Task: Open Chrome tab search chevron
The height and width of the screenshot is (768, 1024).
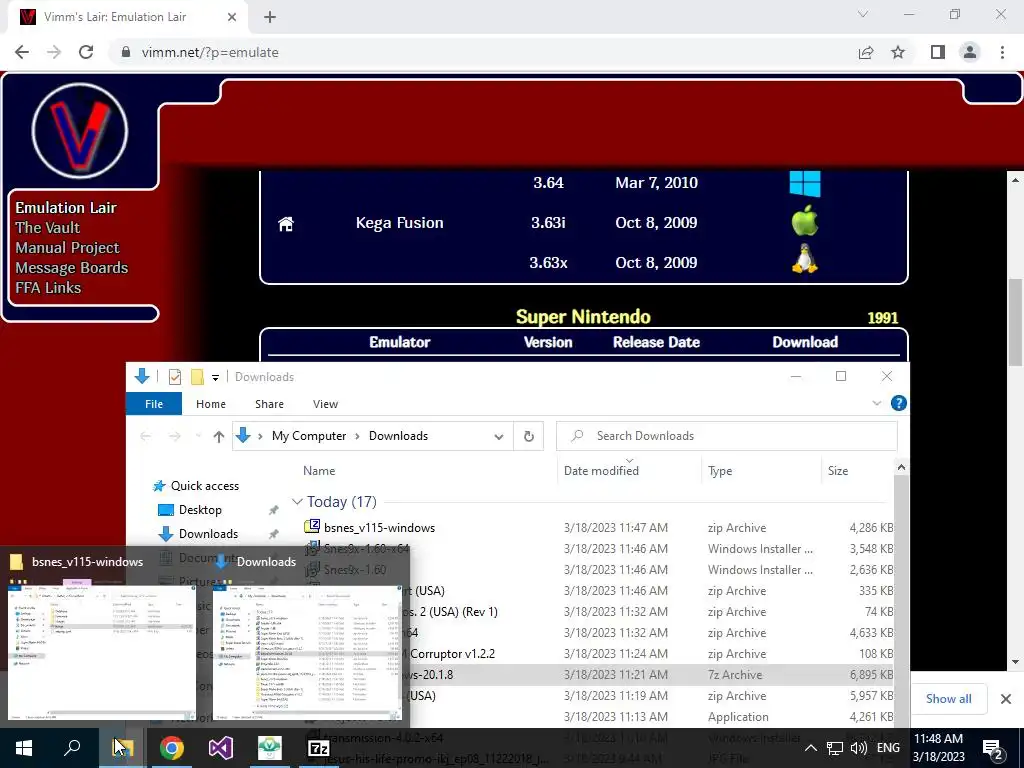Action: 863,14
